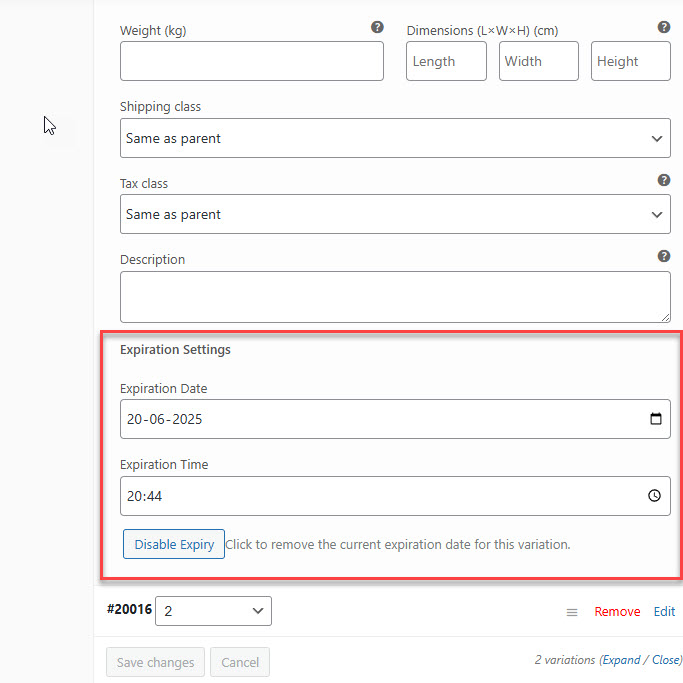Click the Expiration Time field value
This screenshot has height=683, width=683.
coord(144,496)
